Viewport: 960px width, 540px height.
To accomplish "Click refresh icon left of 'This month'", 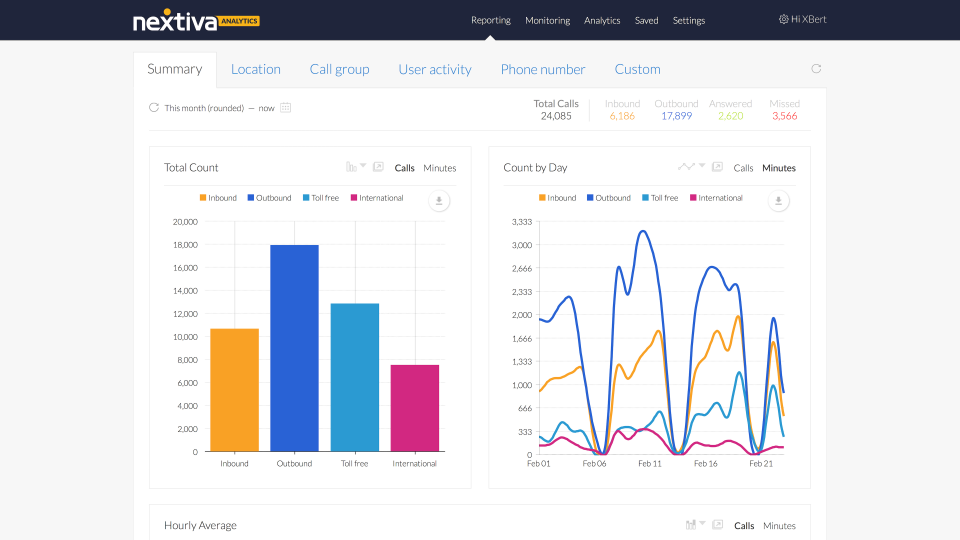I will click(x=154, y=108).
